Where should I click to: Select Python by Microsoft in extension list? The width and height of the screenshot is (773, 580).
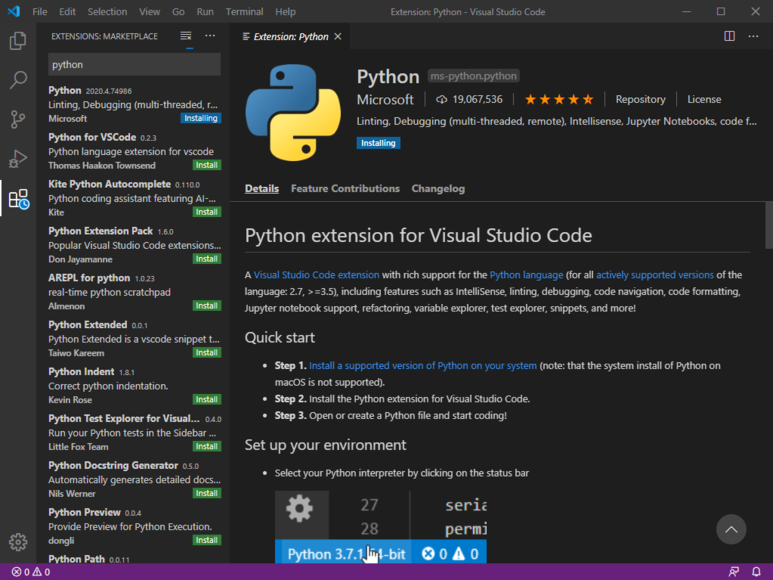(134, 104)
